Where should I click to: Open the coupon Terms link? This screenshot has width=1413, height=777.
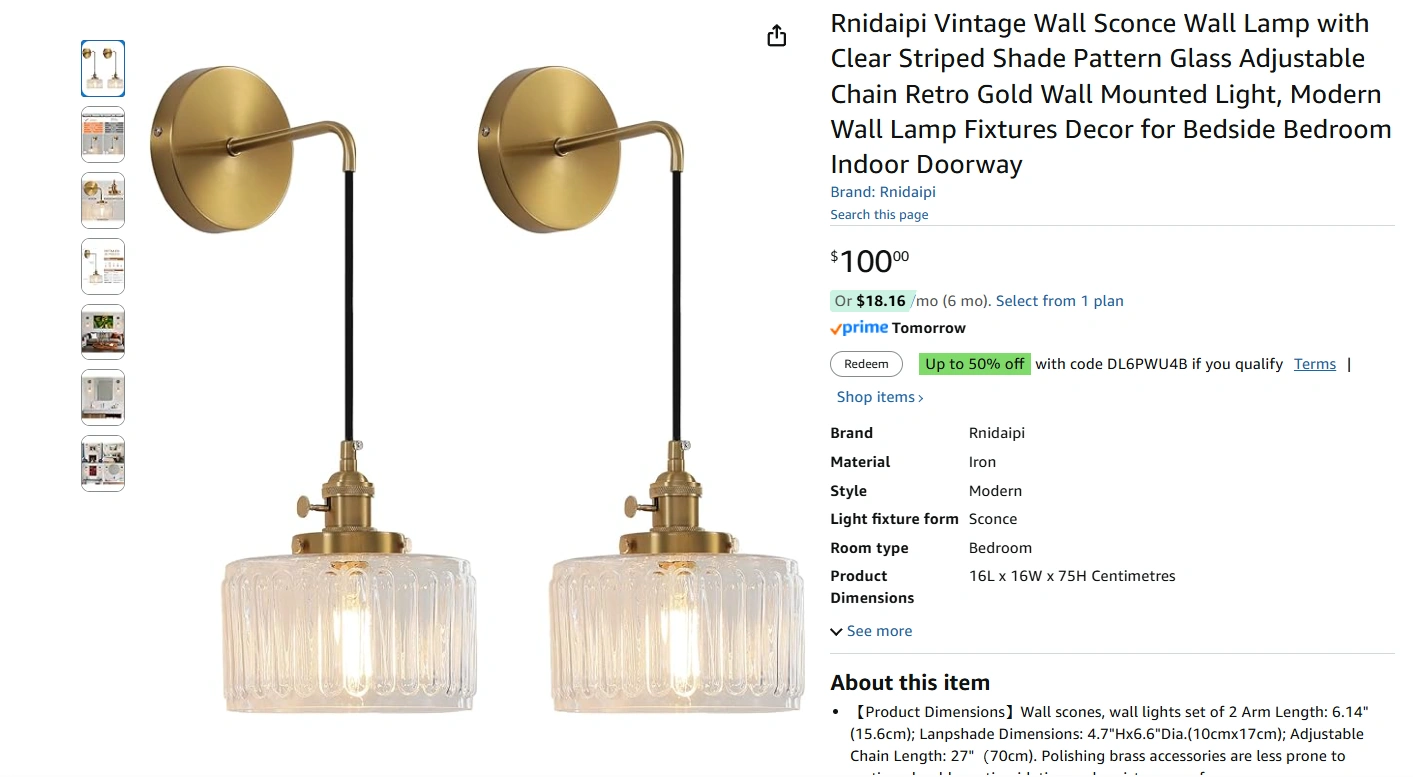pos(1314,364)
